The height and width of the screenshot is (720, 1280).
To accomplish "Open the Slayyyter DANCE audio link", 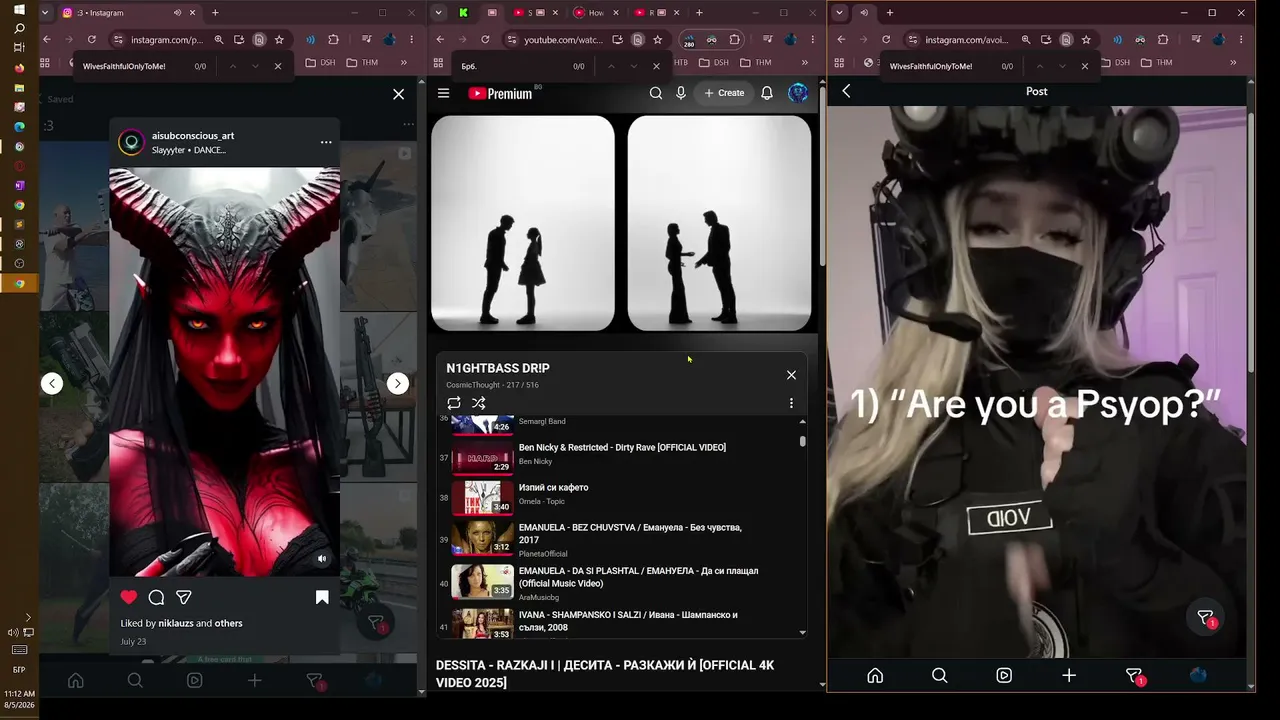I will coord(189,150).
